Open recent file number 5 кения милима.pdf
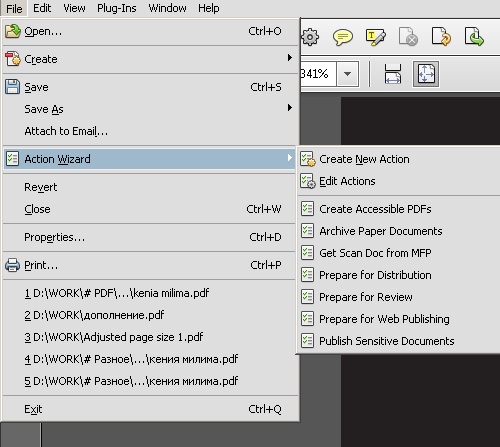Viewport: 500px width, 447px height. tap(149, 381)
